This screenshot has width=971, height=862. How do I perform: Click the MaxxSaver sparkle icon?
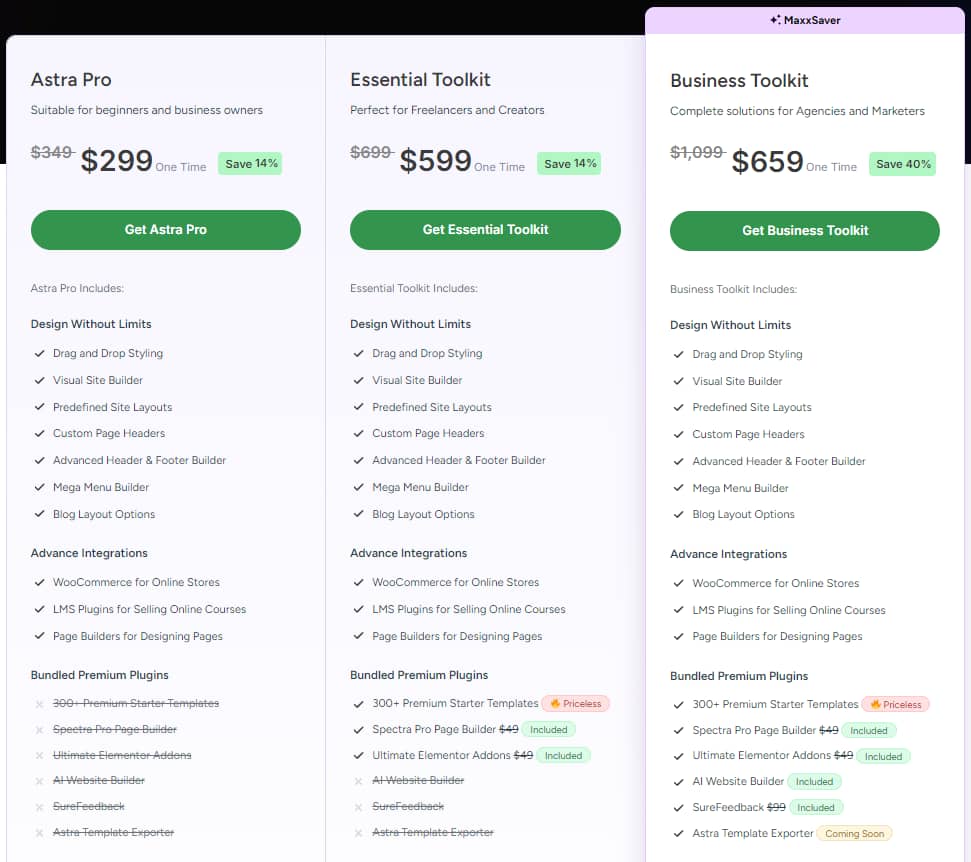(x=775, y=20)
